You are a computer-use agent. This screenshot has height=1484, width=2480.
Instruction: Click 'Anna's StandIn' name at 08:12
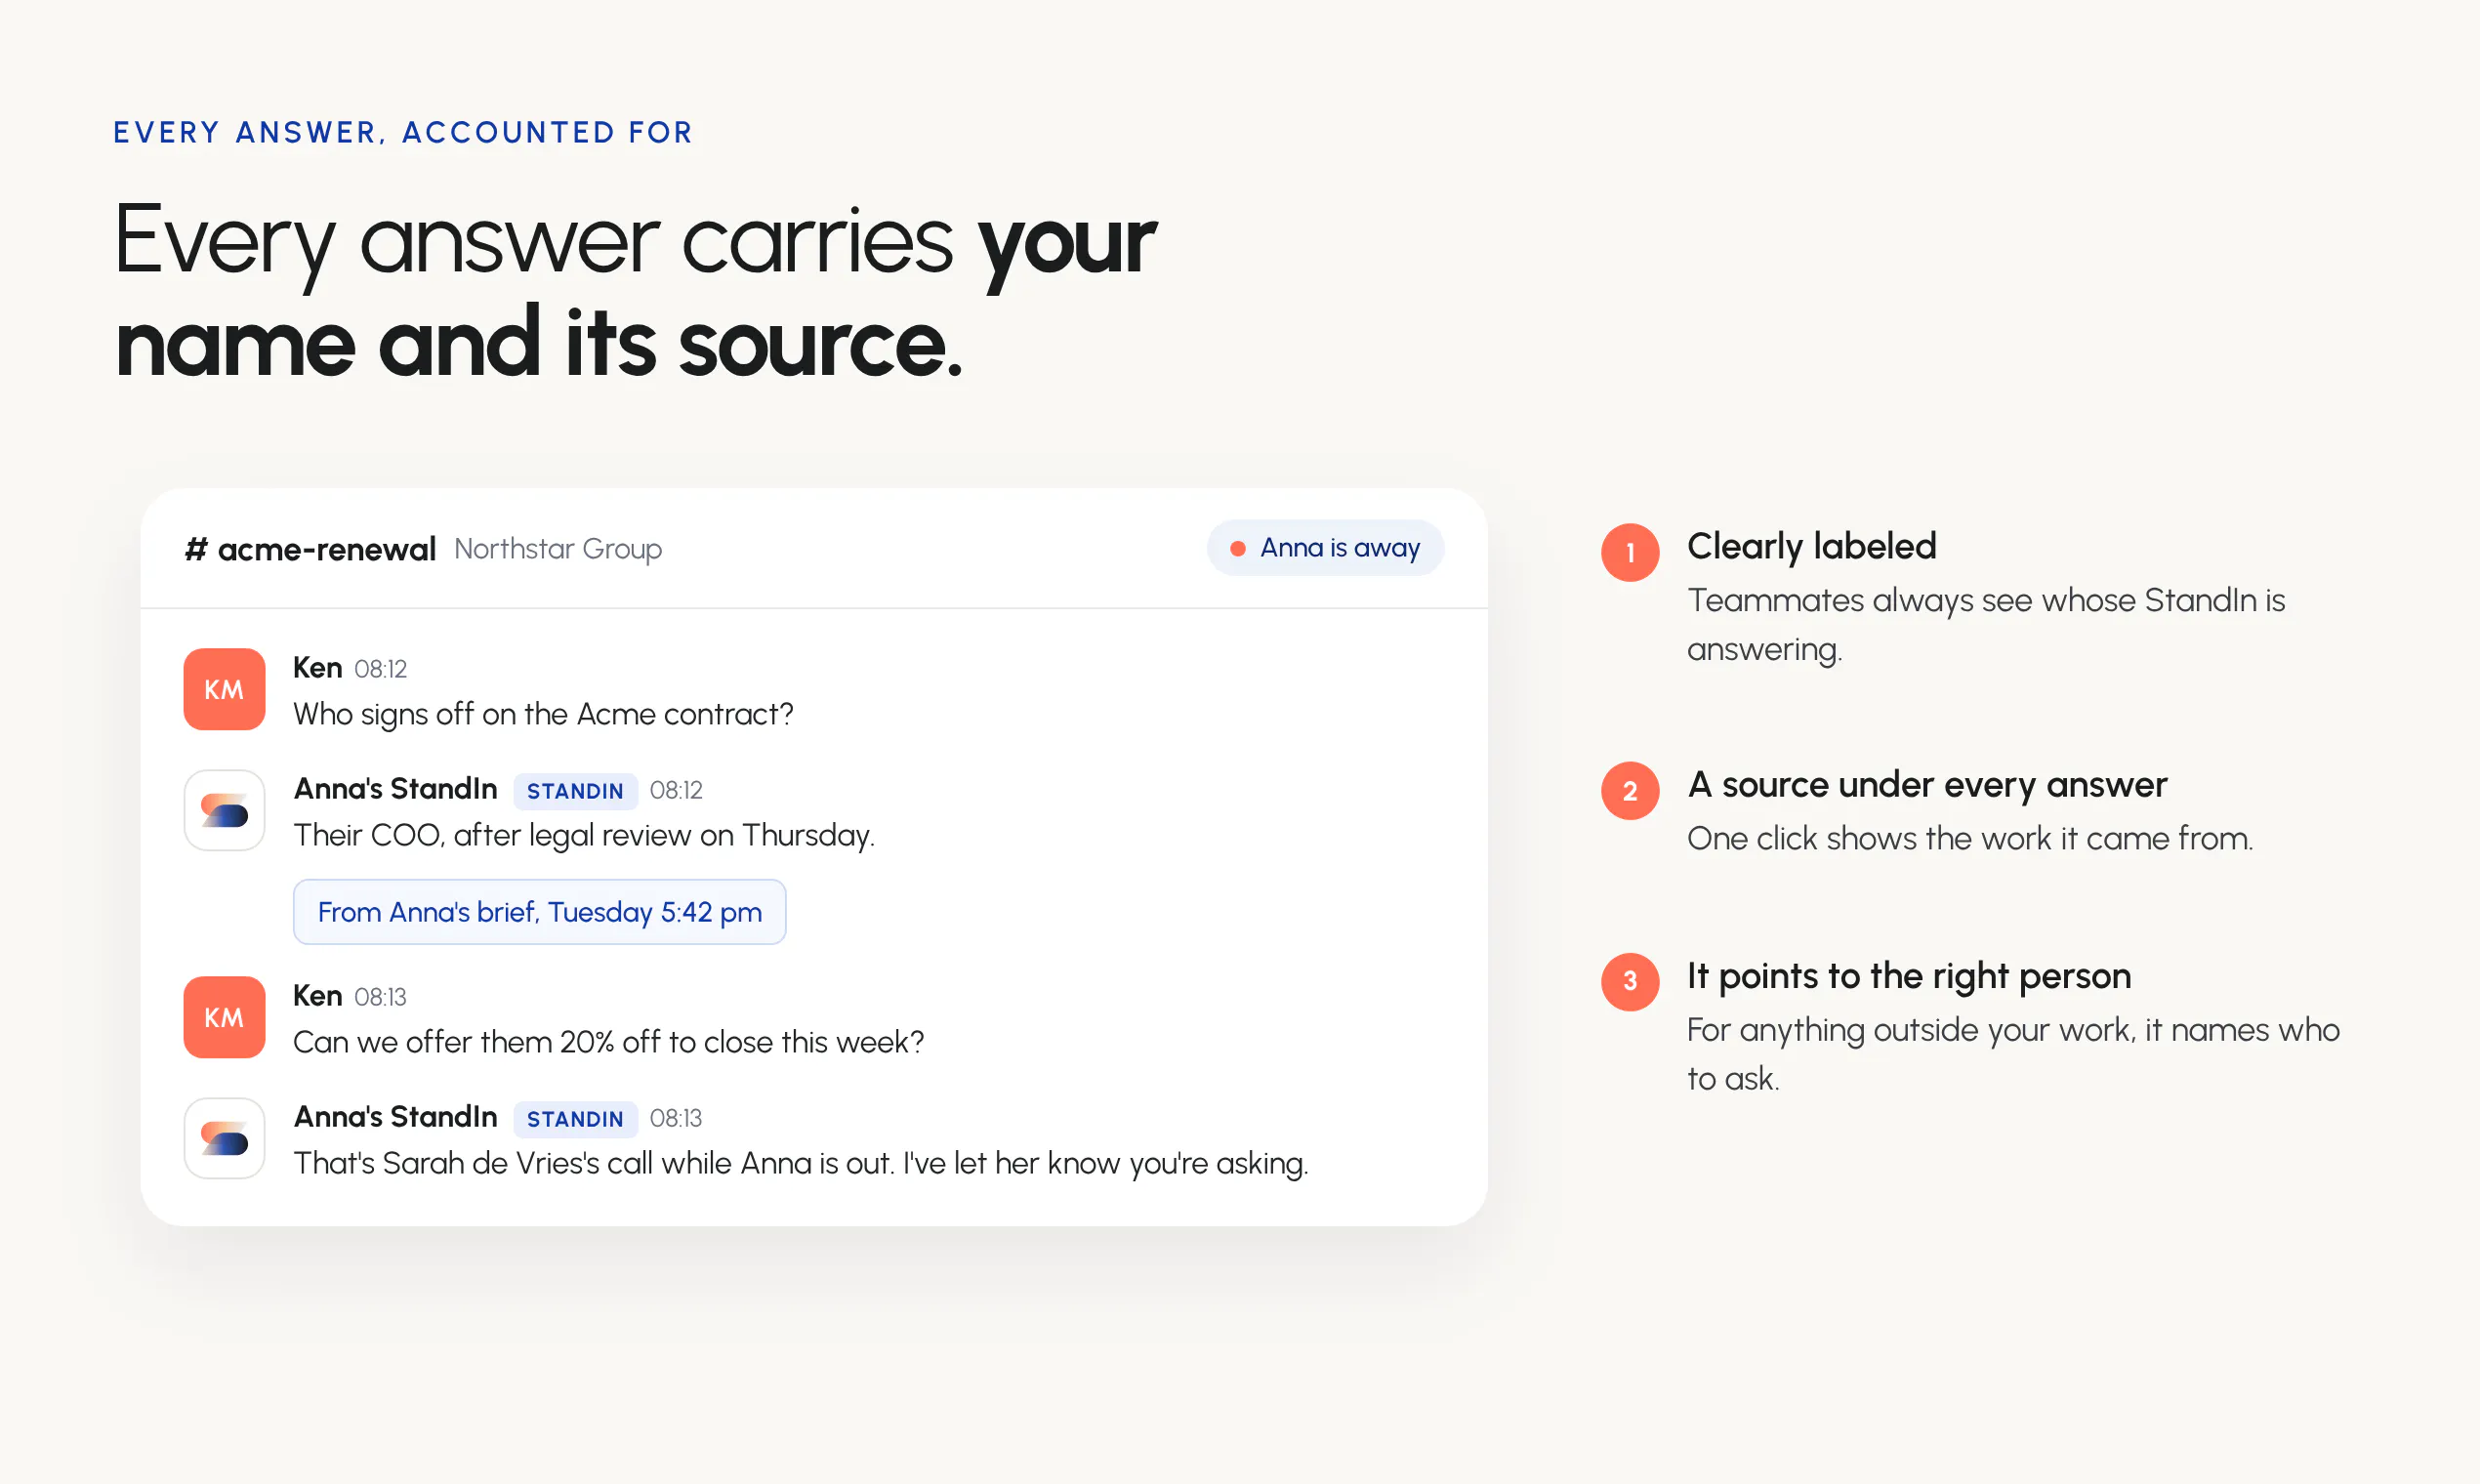coord(395,789)
